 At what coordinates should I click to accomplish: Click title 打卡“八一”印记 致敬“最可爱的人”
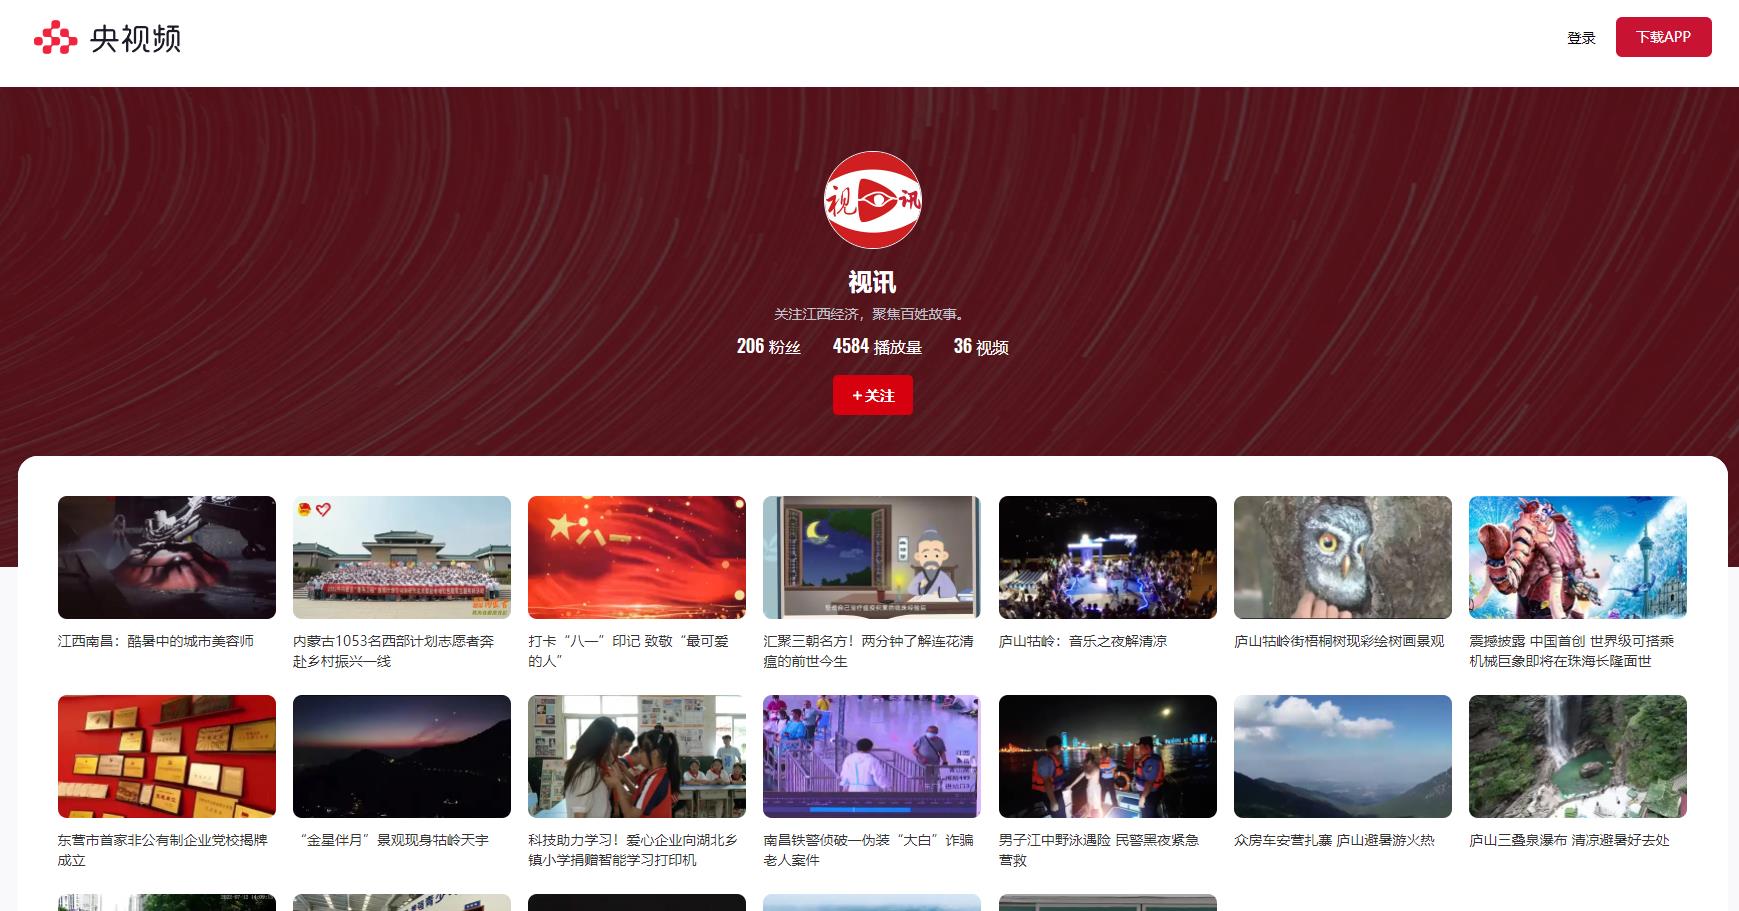coord(629,651)
